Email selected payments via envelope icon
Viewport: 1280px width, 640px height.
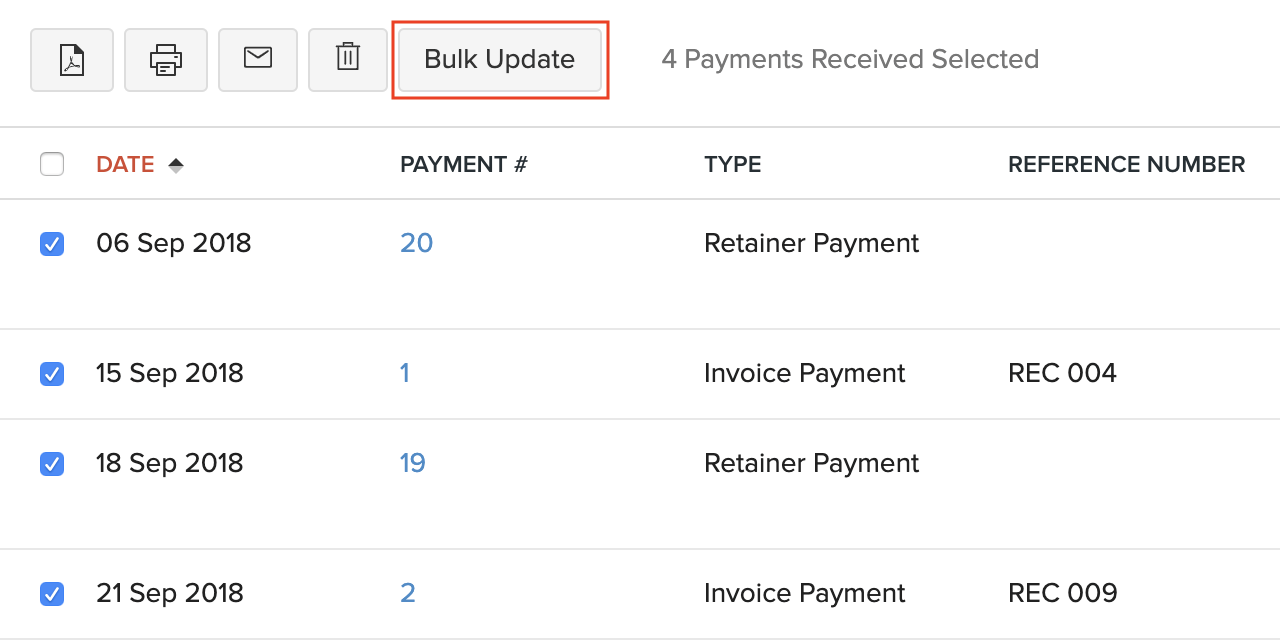click(x=258, y=60)
